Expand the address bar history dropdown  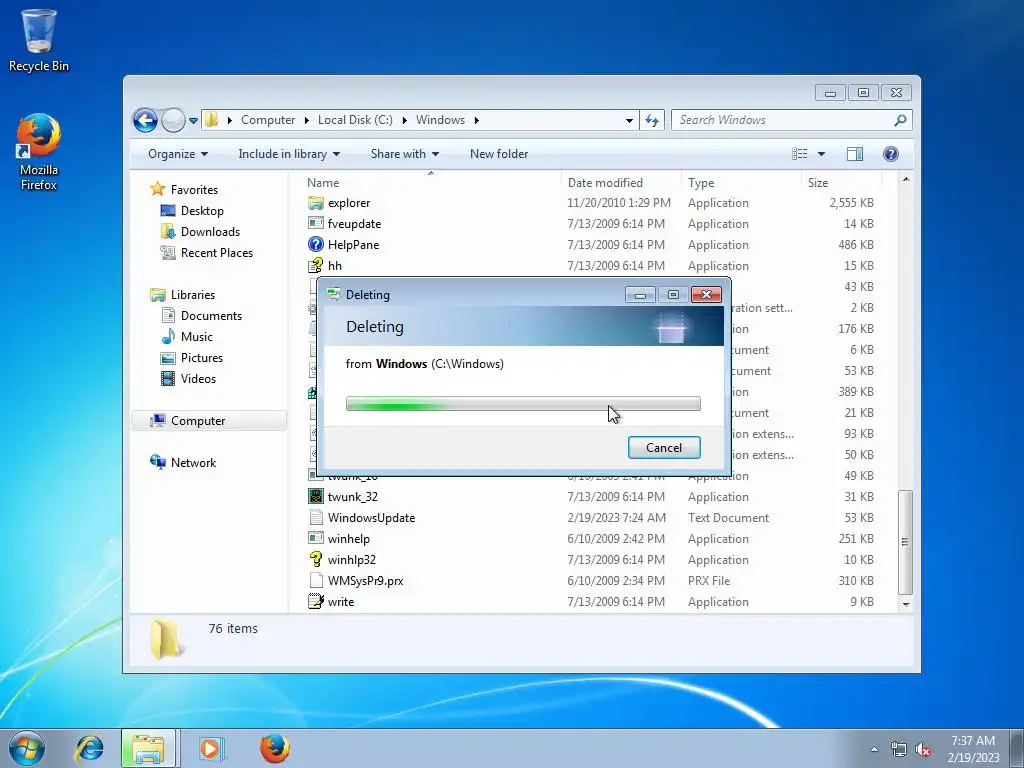click(x=629, y=120)
